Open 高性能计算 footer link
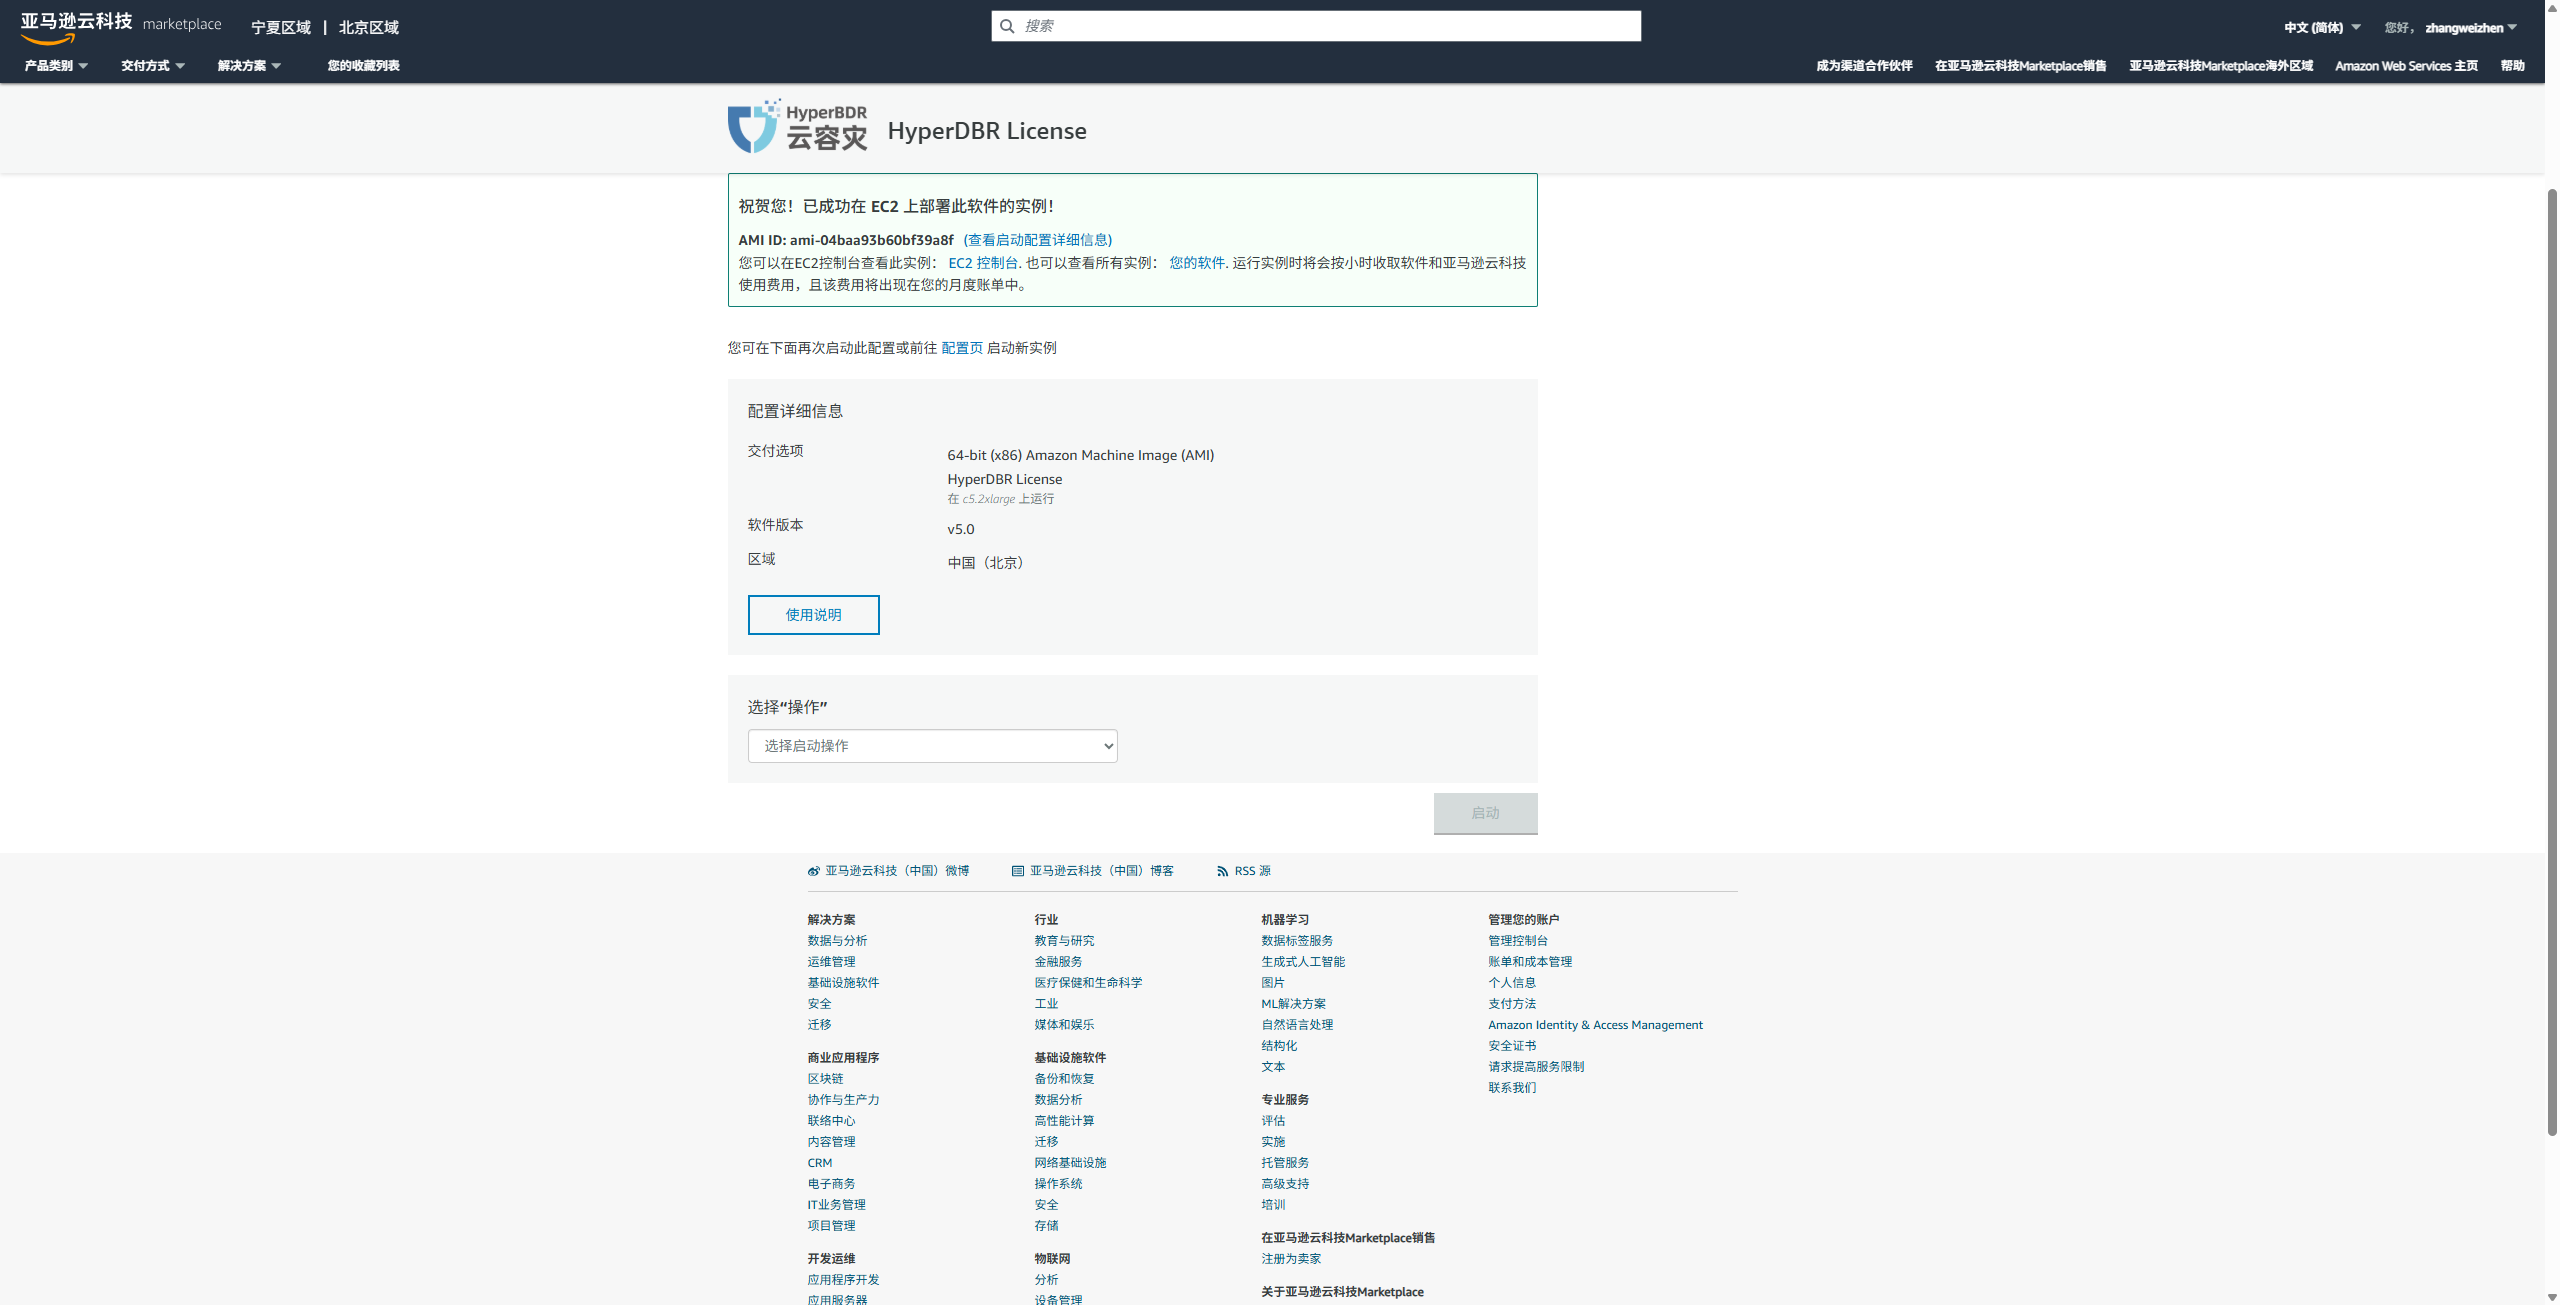Image resolution: width=2560 pixels, height=1305 pixels. click(1064, 1121)
